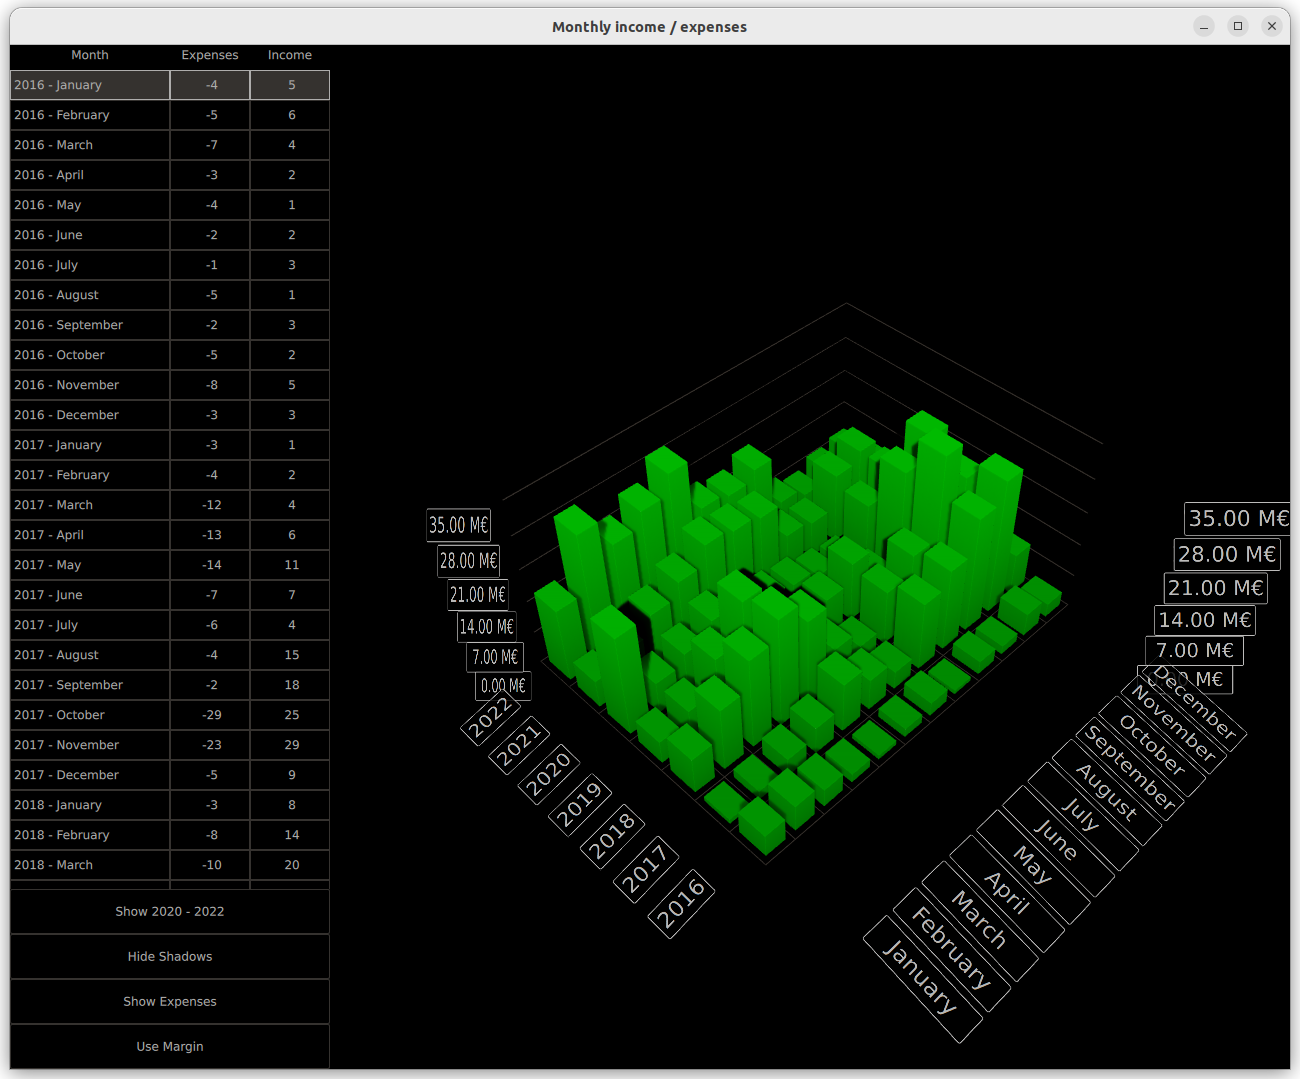Maximize the Monthly income / expenses window
Image resolution: width=1300 pixels, height=1079 pixels.
1238,26
